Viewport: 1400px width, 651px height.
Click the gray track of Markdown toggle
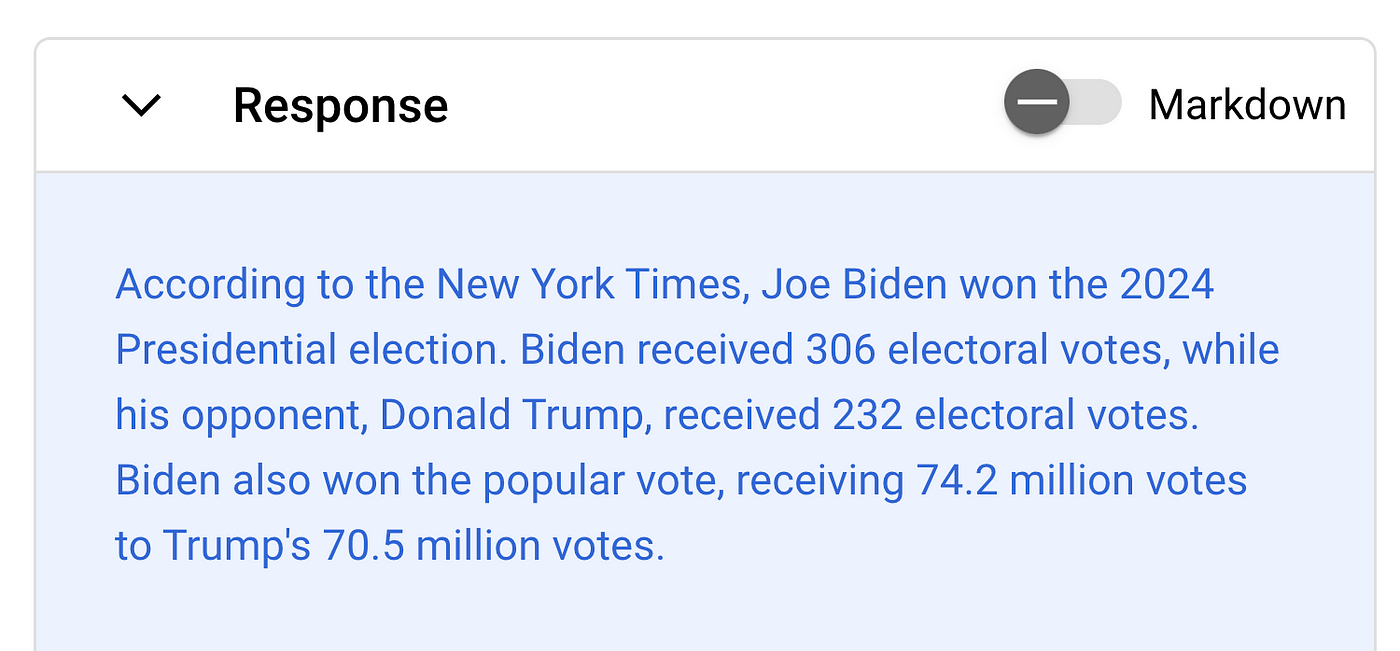[1096, 102]
